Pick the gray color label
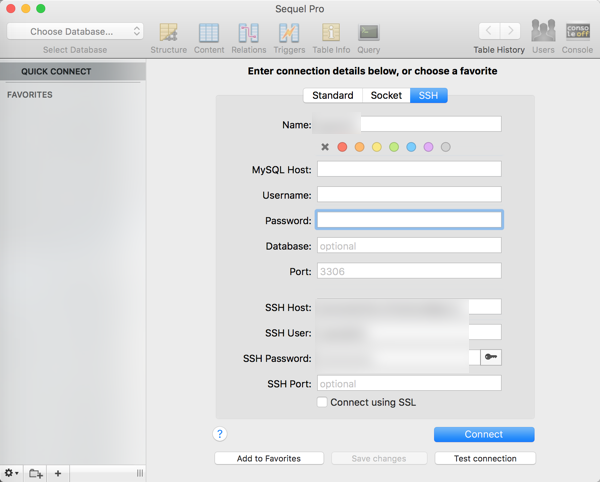600x482 pixels. [x=445, y=147]
